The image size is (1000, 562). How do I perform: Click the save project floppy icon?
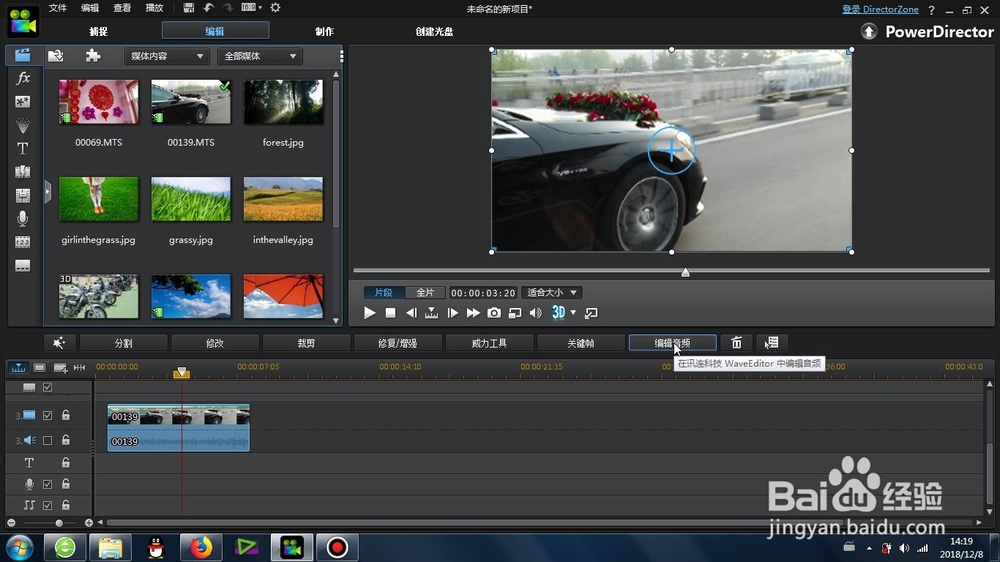point(188,8)
